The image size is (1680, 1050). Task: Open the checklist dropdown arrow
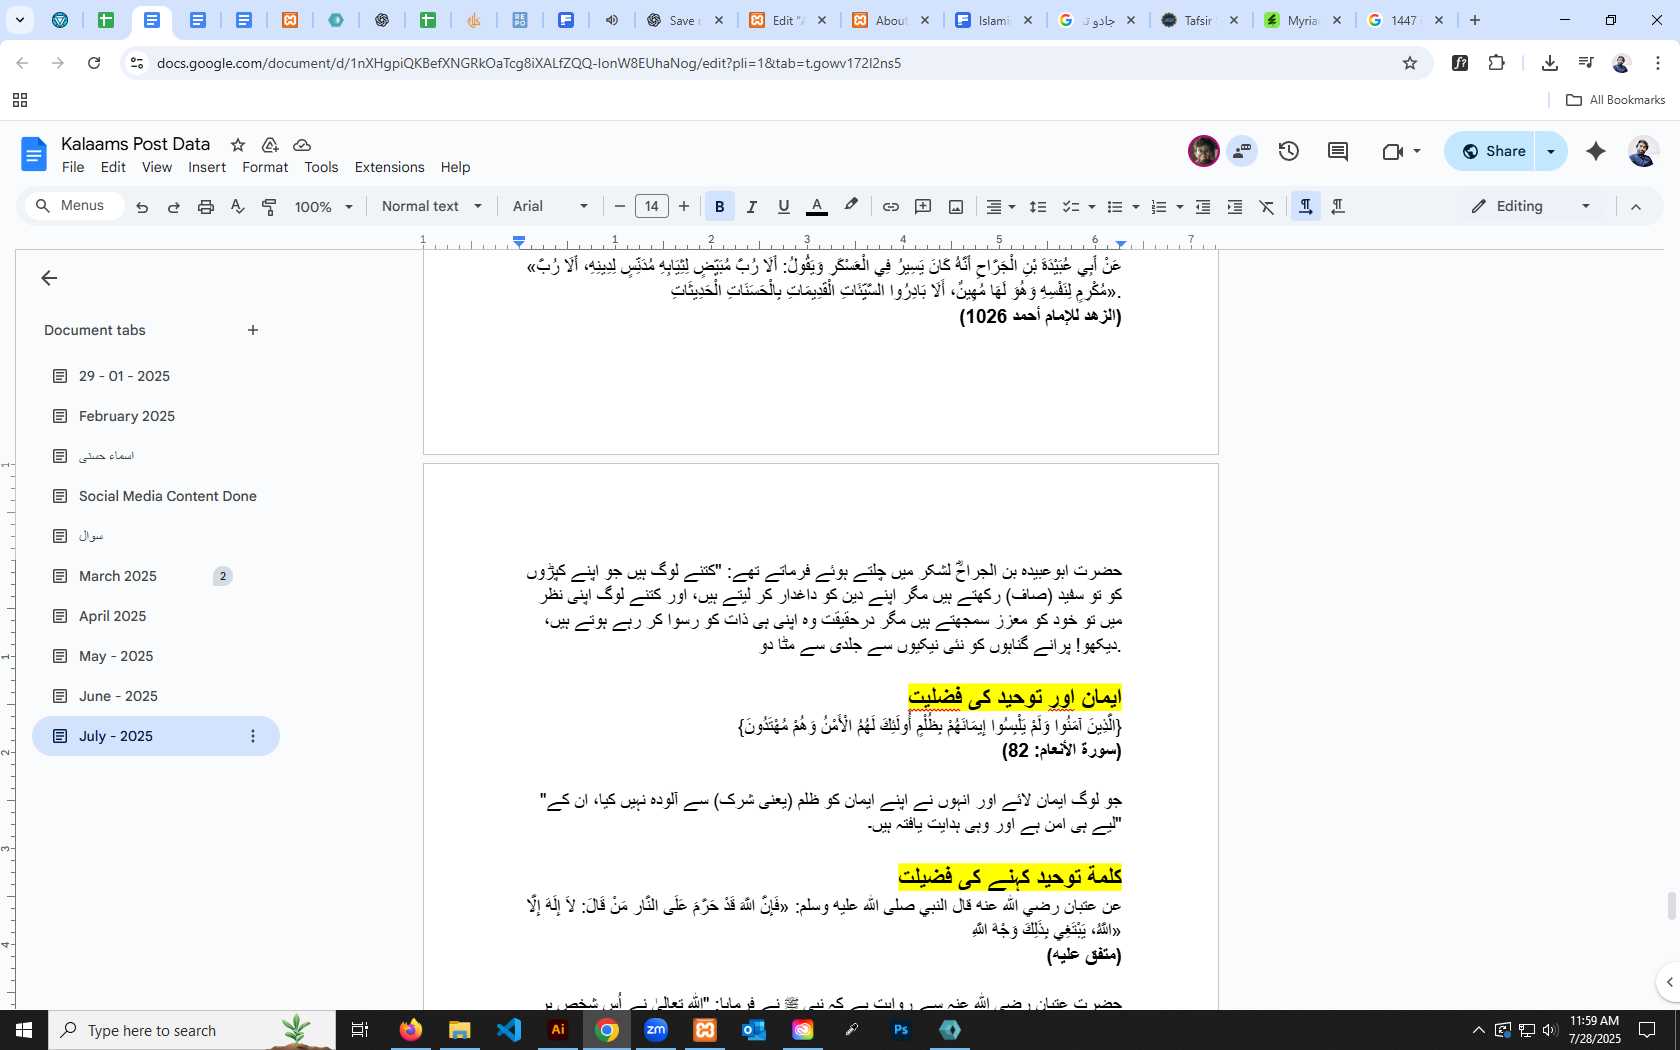[x=1091, y=207]
